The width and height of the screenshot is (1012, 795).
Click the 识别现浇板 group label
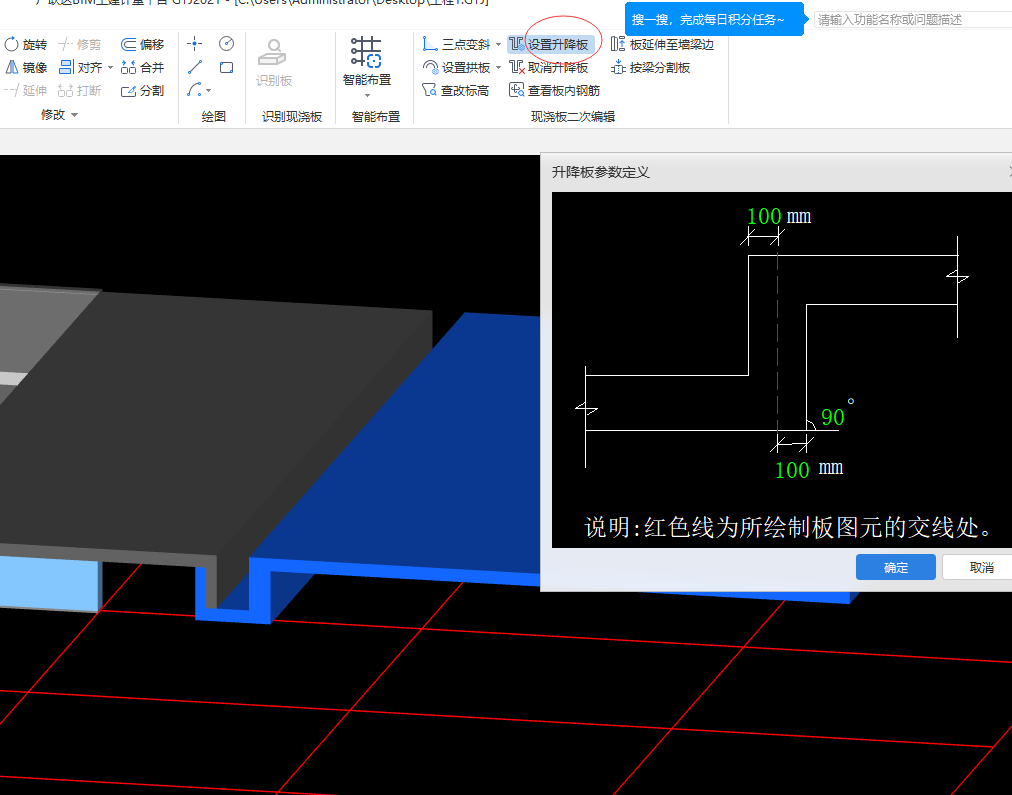click(x=292, y=117)
